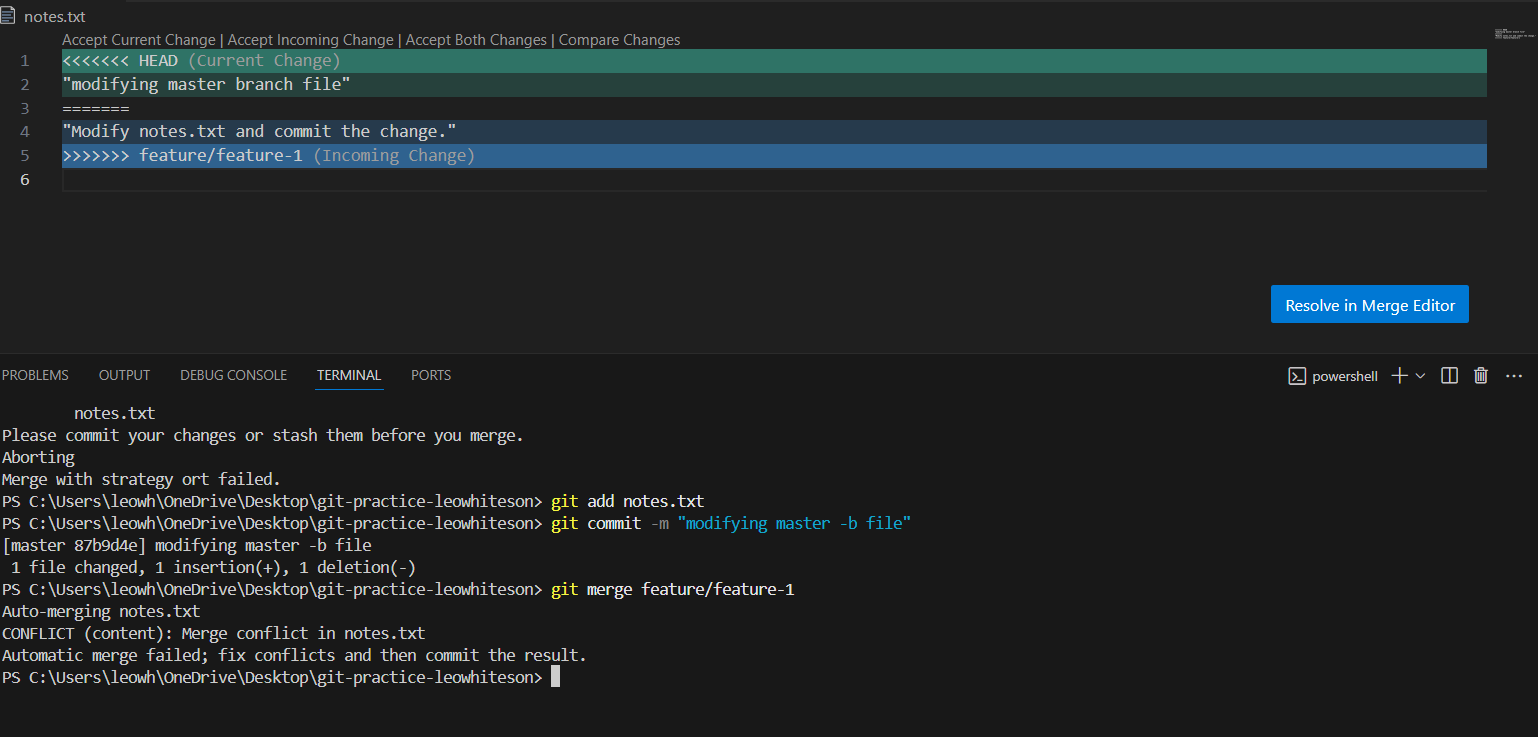Open the terminal panel's more actions ellipsis
Image resolution: width=1538 pixels, height=737 pixels.
pos(1513,376)
